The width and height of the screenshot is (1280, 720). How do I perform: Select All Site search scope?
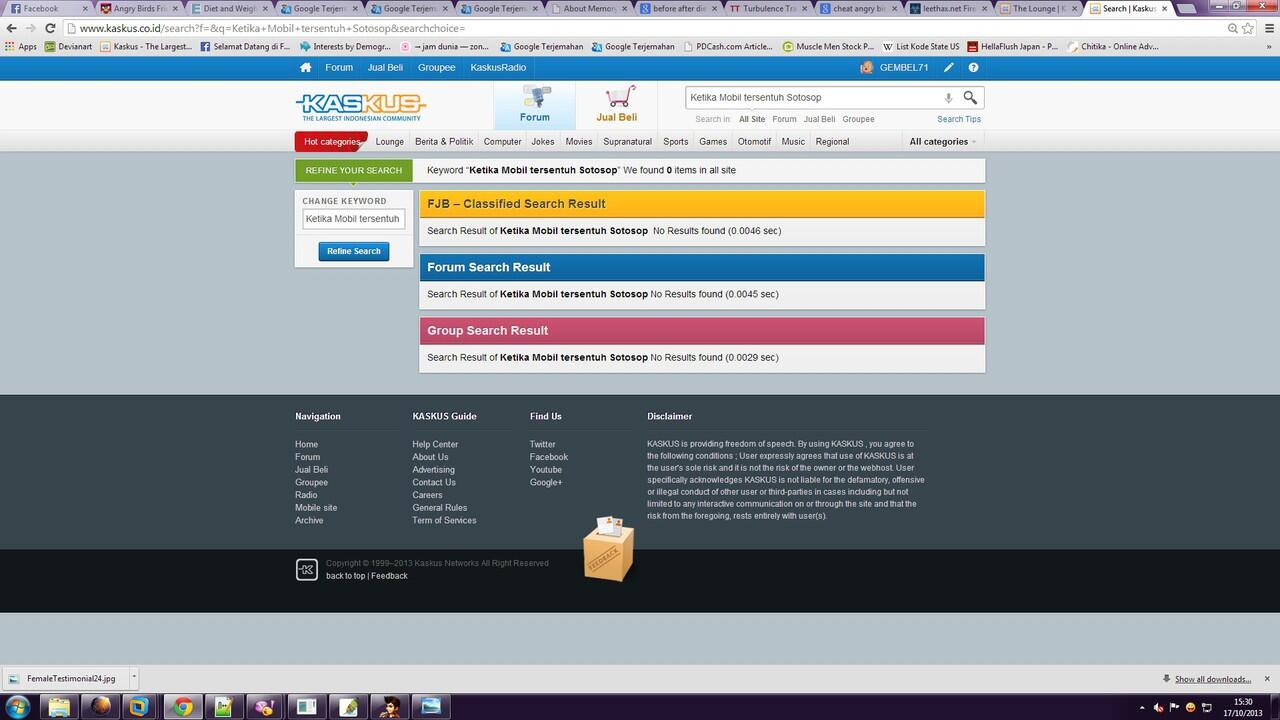pyautogui.click(x=752, y=119)
